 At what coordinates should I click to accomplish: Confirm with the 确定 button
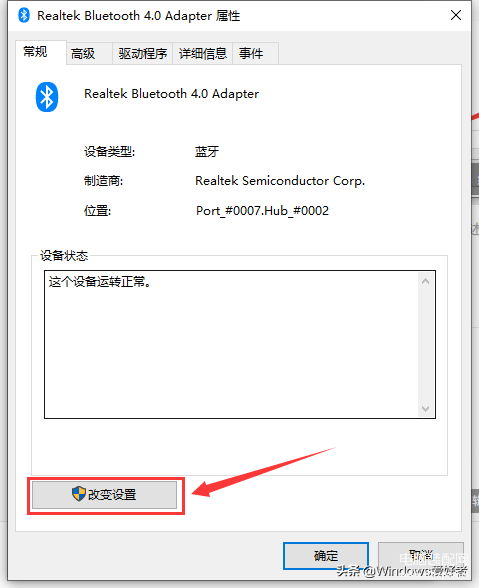326,555
